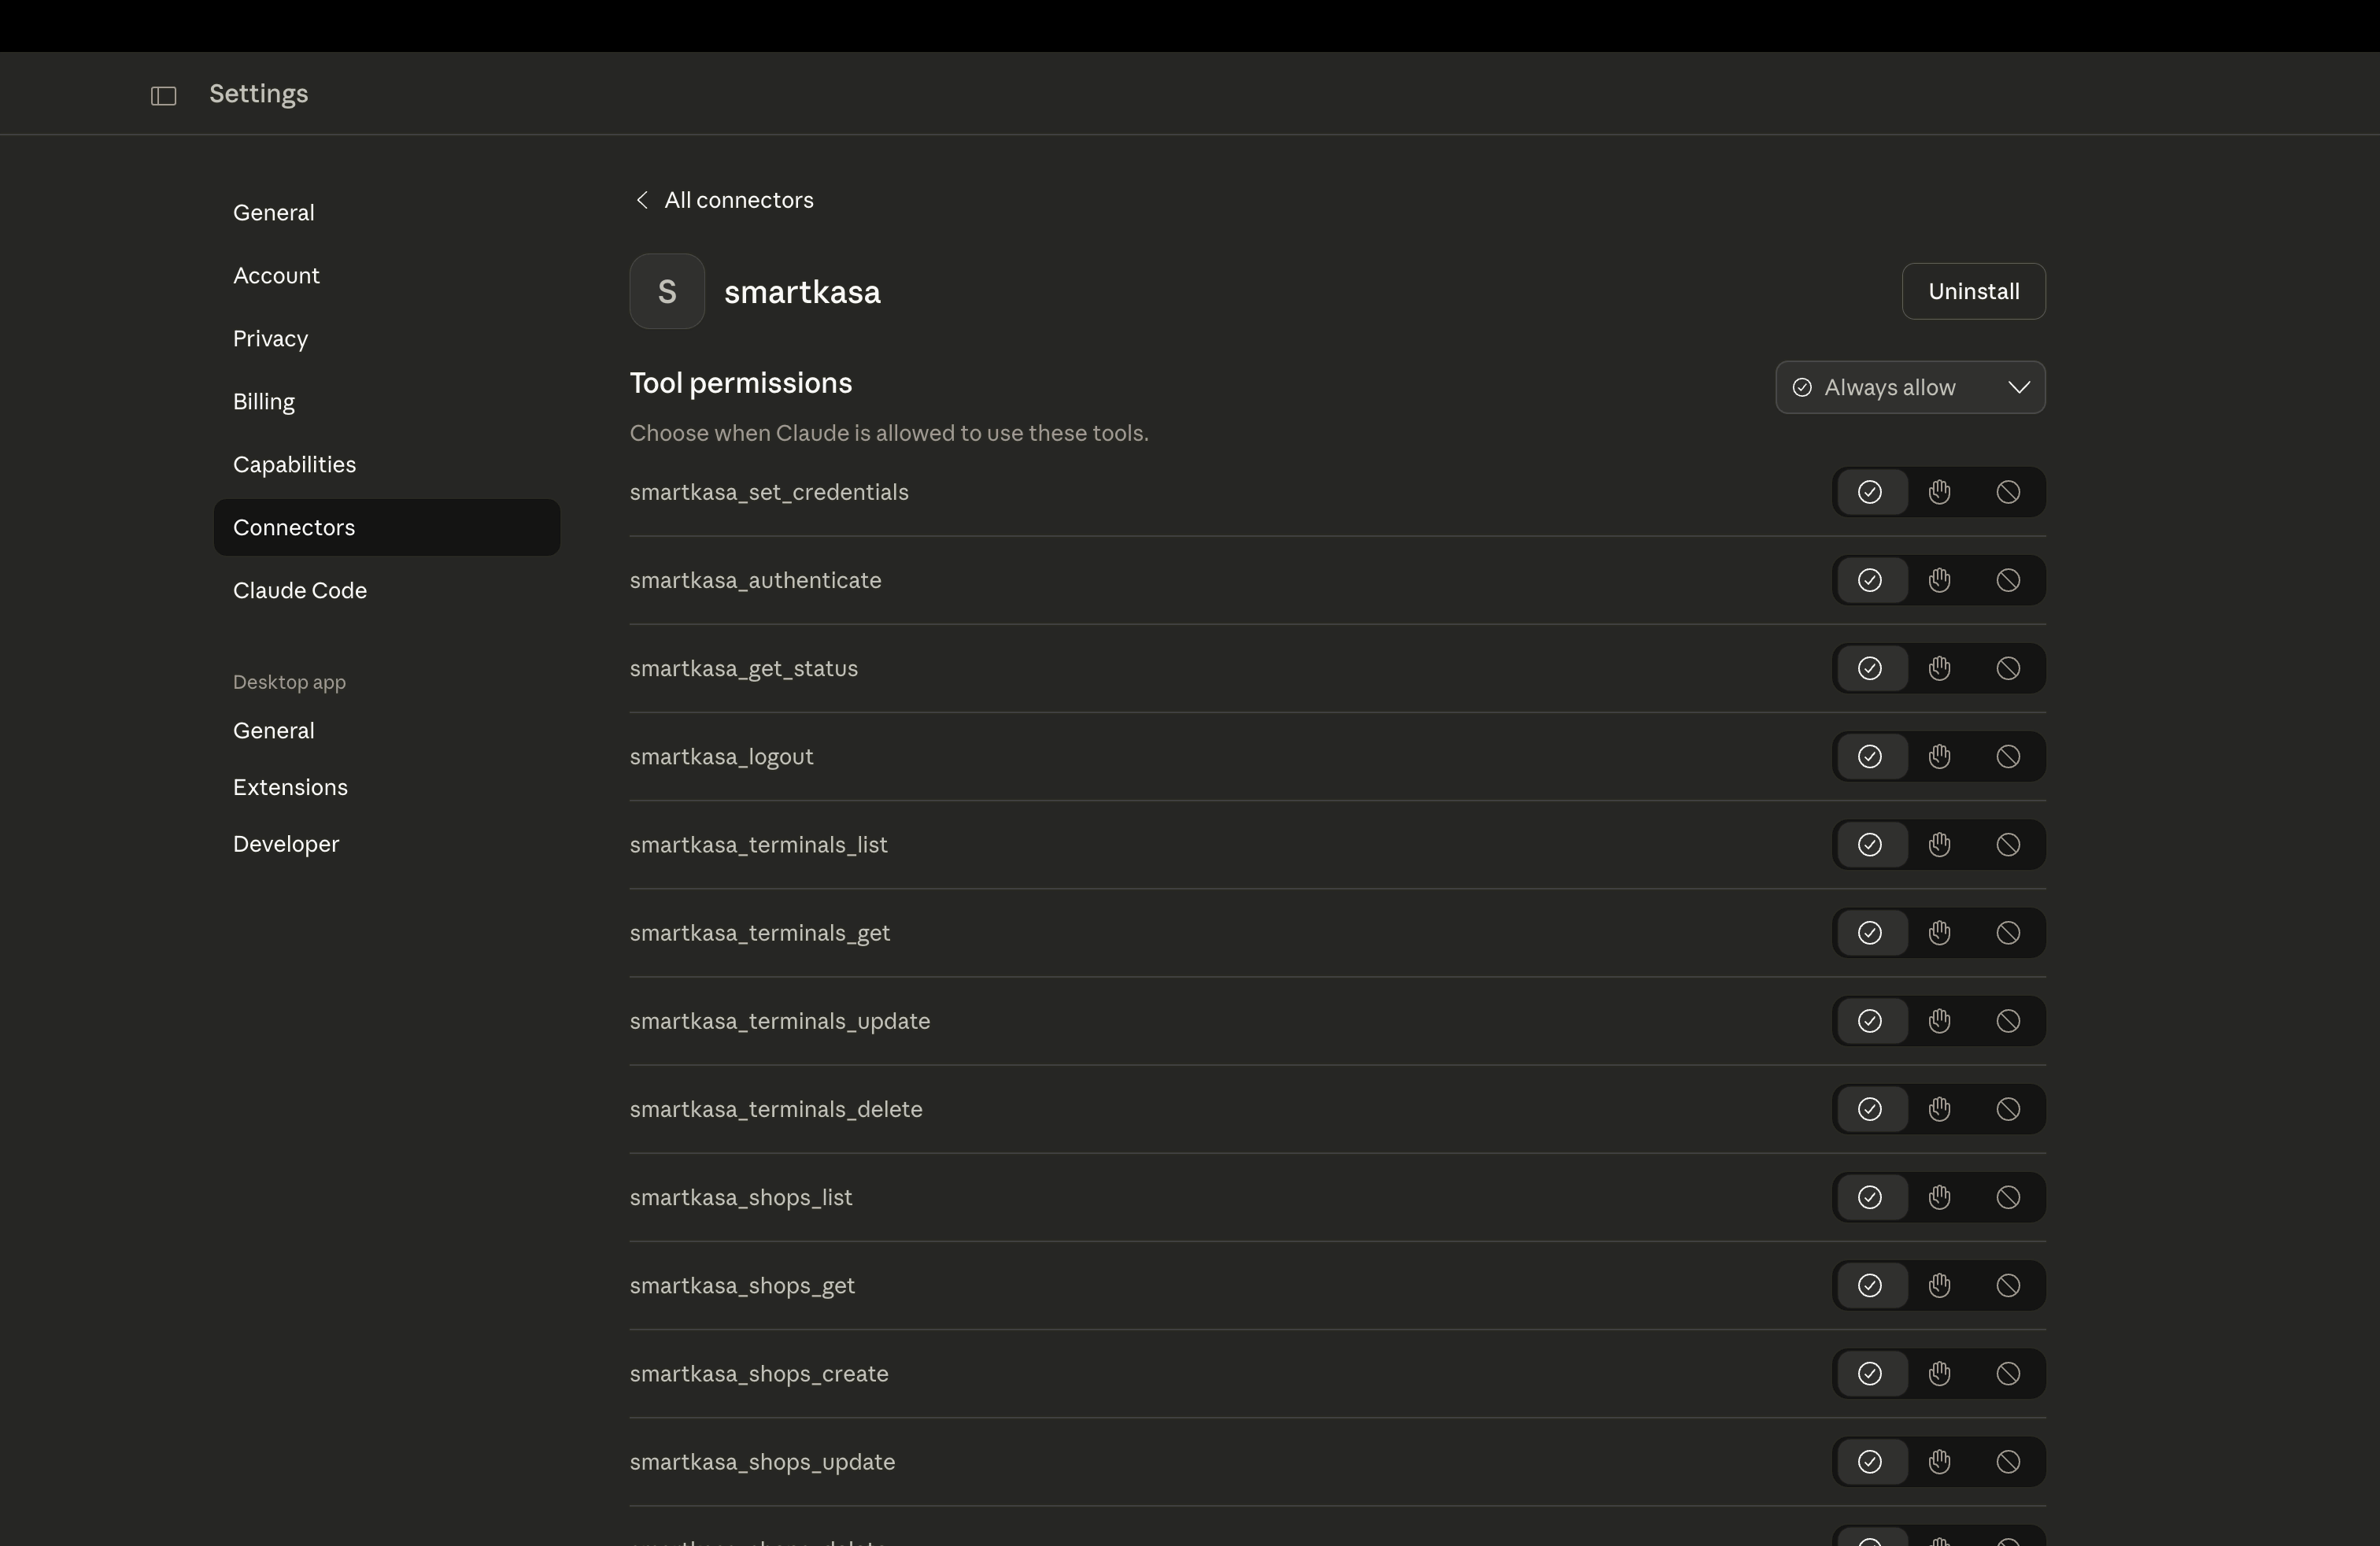Set smartkasa_set_credentials to needs approval (hand icon)
This screenshot has width=2380, height=1546.
(1939, 492)
